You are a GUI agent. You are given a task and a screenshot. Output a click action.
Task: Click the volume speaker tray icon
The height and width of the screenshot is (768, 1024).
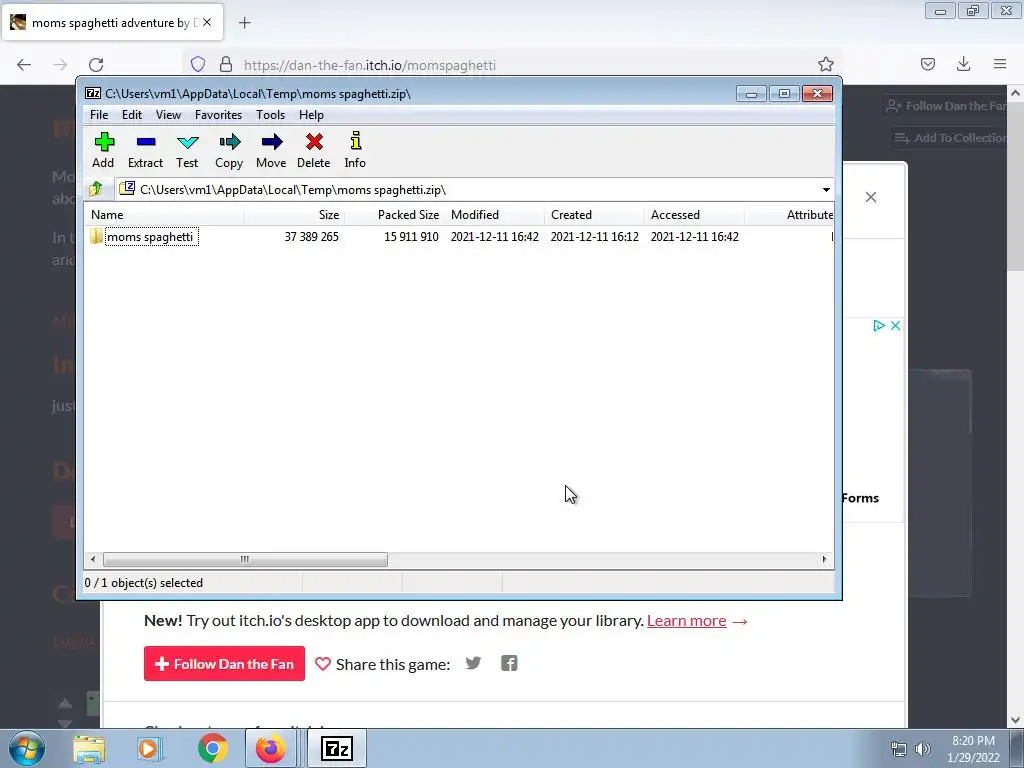[x=922, y=749]
